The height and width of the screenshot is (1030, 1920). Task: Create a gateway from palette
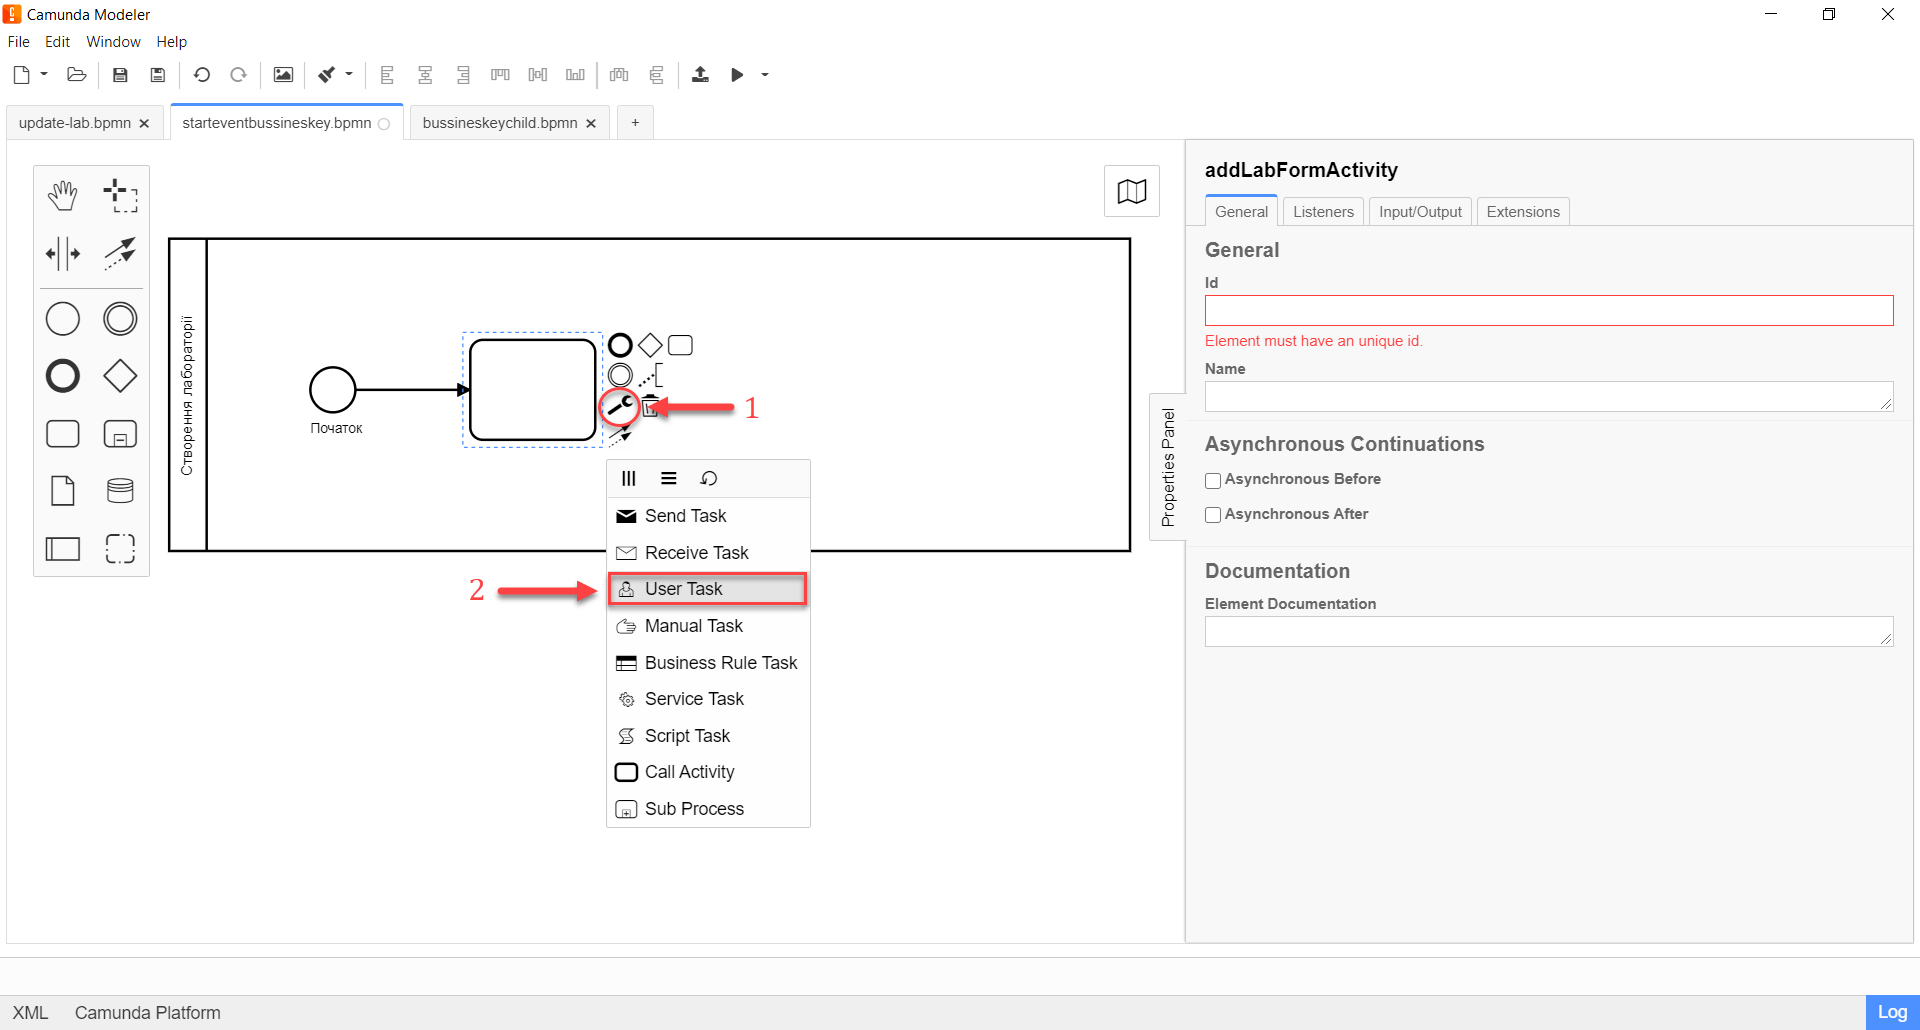tap(120, 376)
